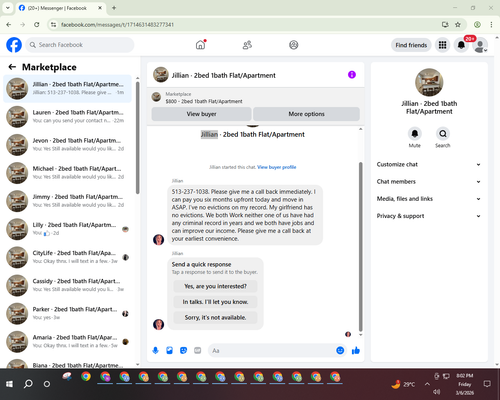The image size is (500, 400).
Task: Search within the conversation
Action: 443,134
